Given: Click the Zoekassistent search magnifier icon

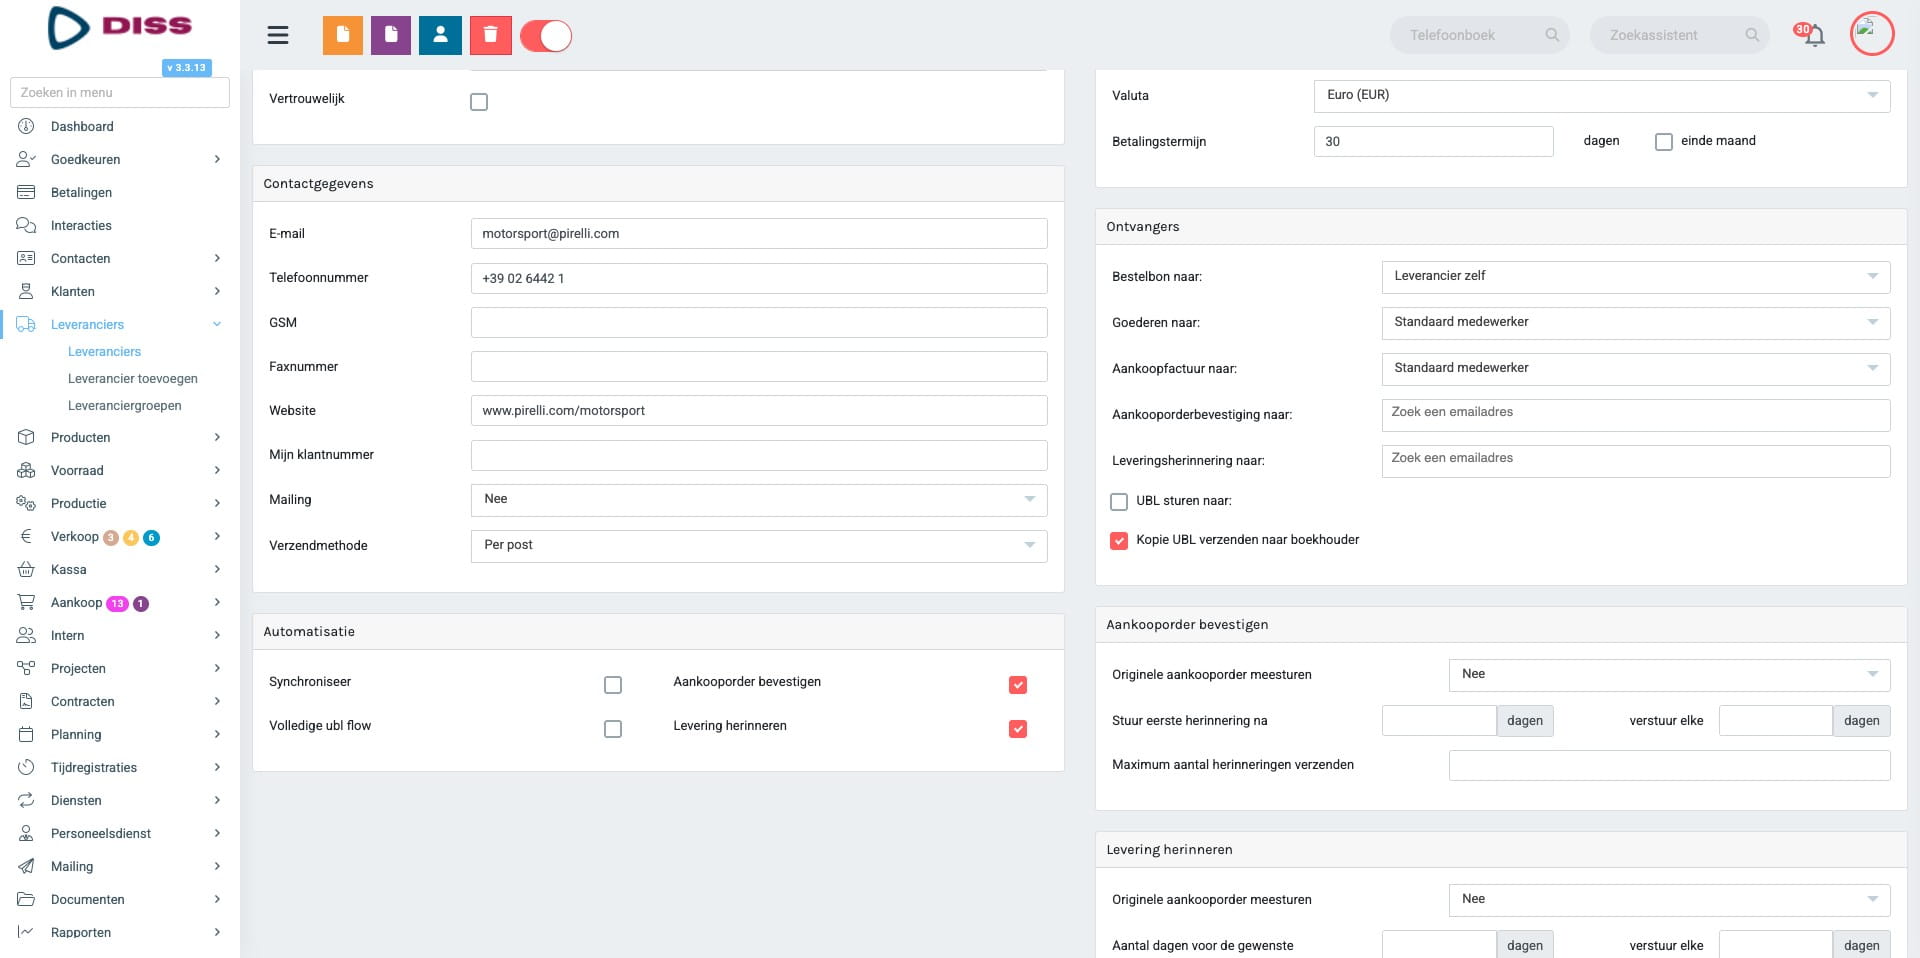Looking at the screenshot, I should (1752, 35).
